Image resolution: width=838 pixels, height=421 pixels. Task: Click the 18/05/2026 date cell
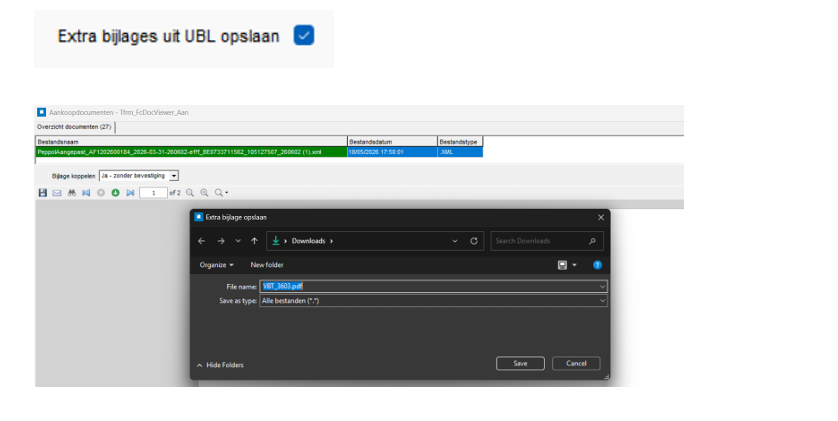[392, 152]
